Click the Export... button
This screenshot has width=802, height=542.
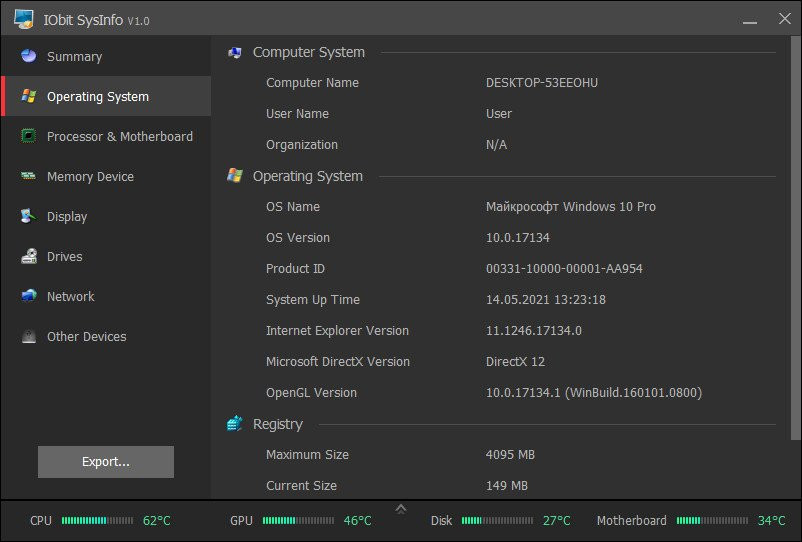pyautogui.click(x=106, y=462)
